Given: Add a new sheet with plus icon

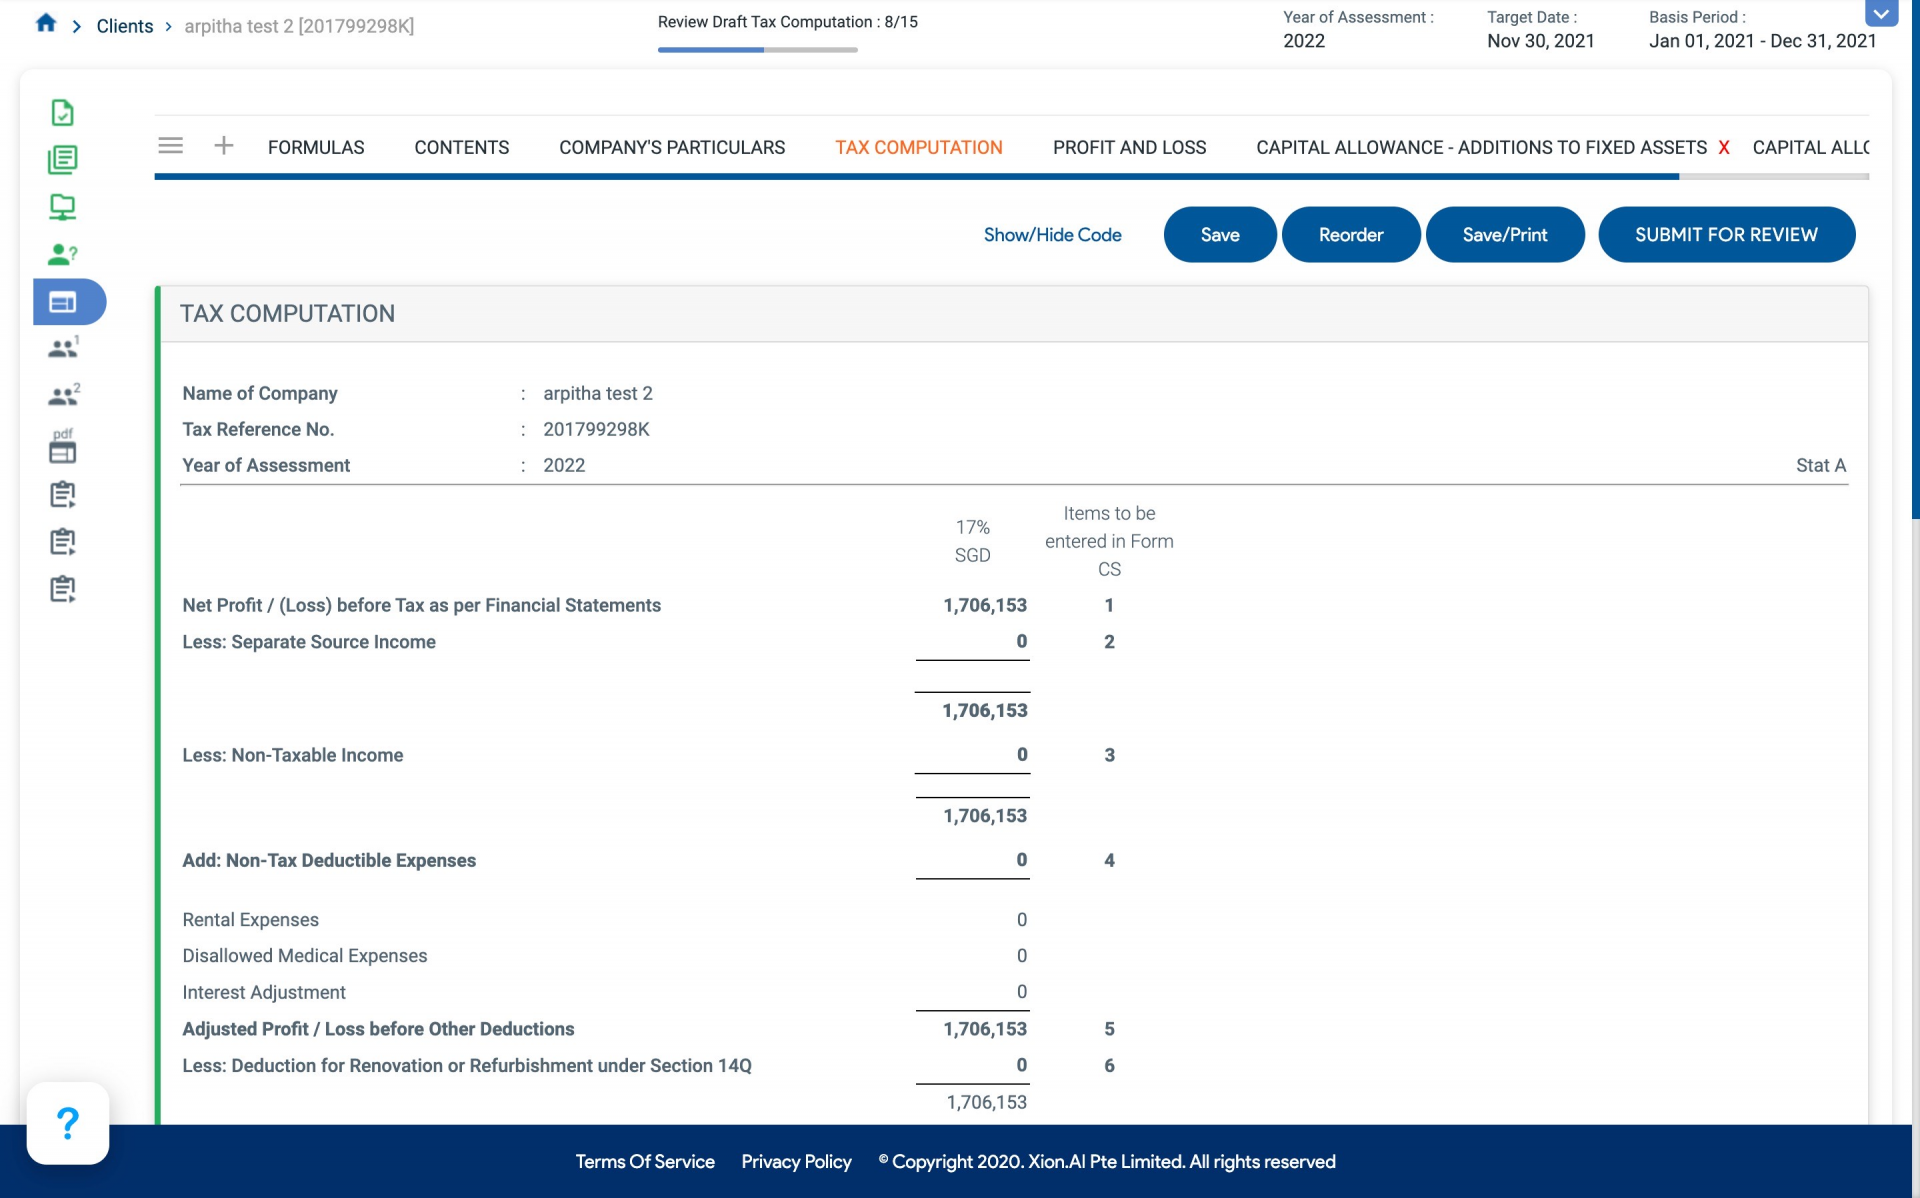Looking at the screenshot, I should [224, 146].
